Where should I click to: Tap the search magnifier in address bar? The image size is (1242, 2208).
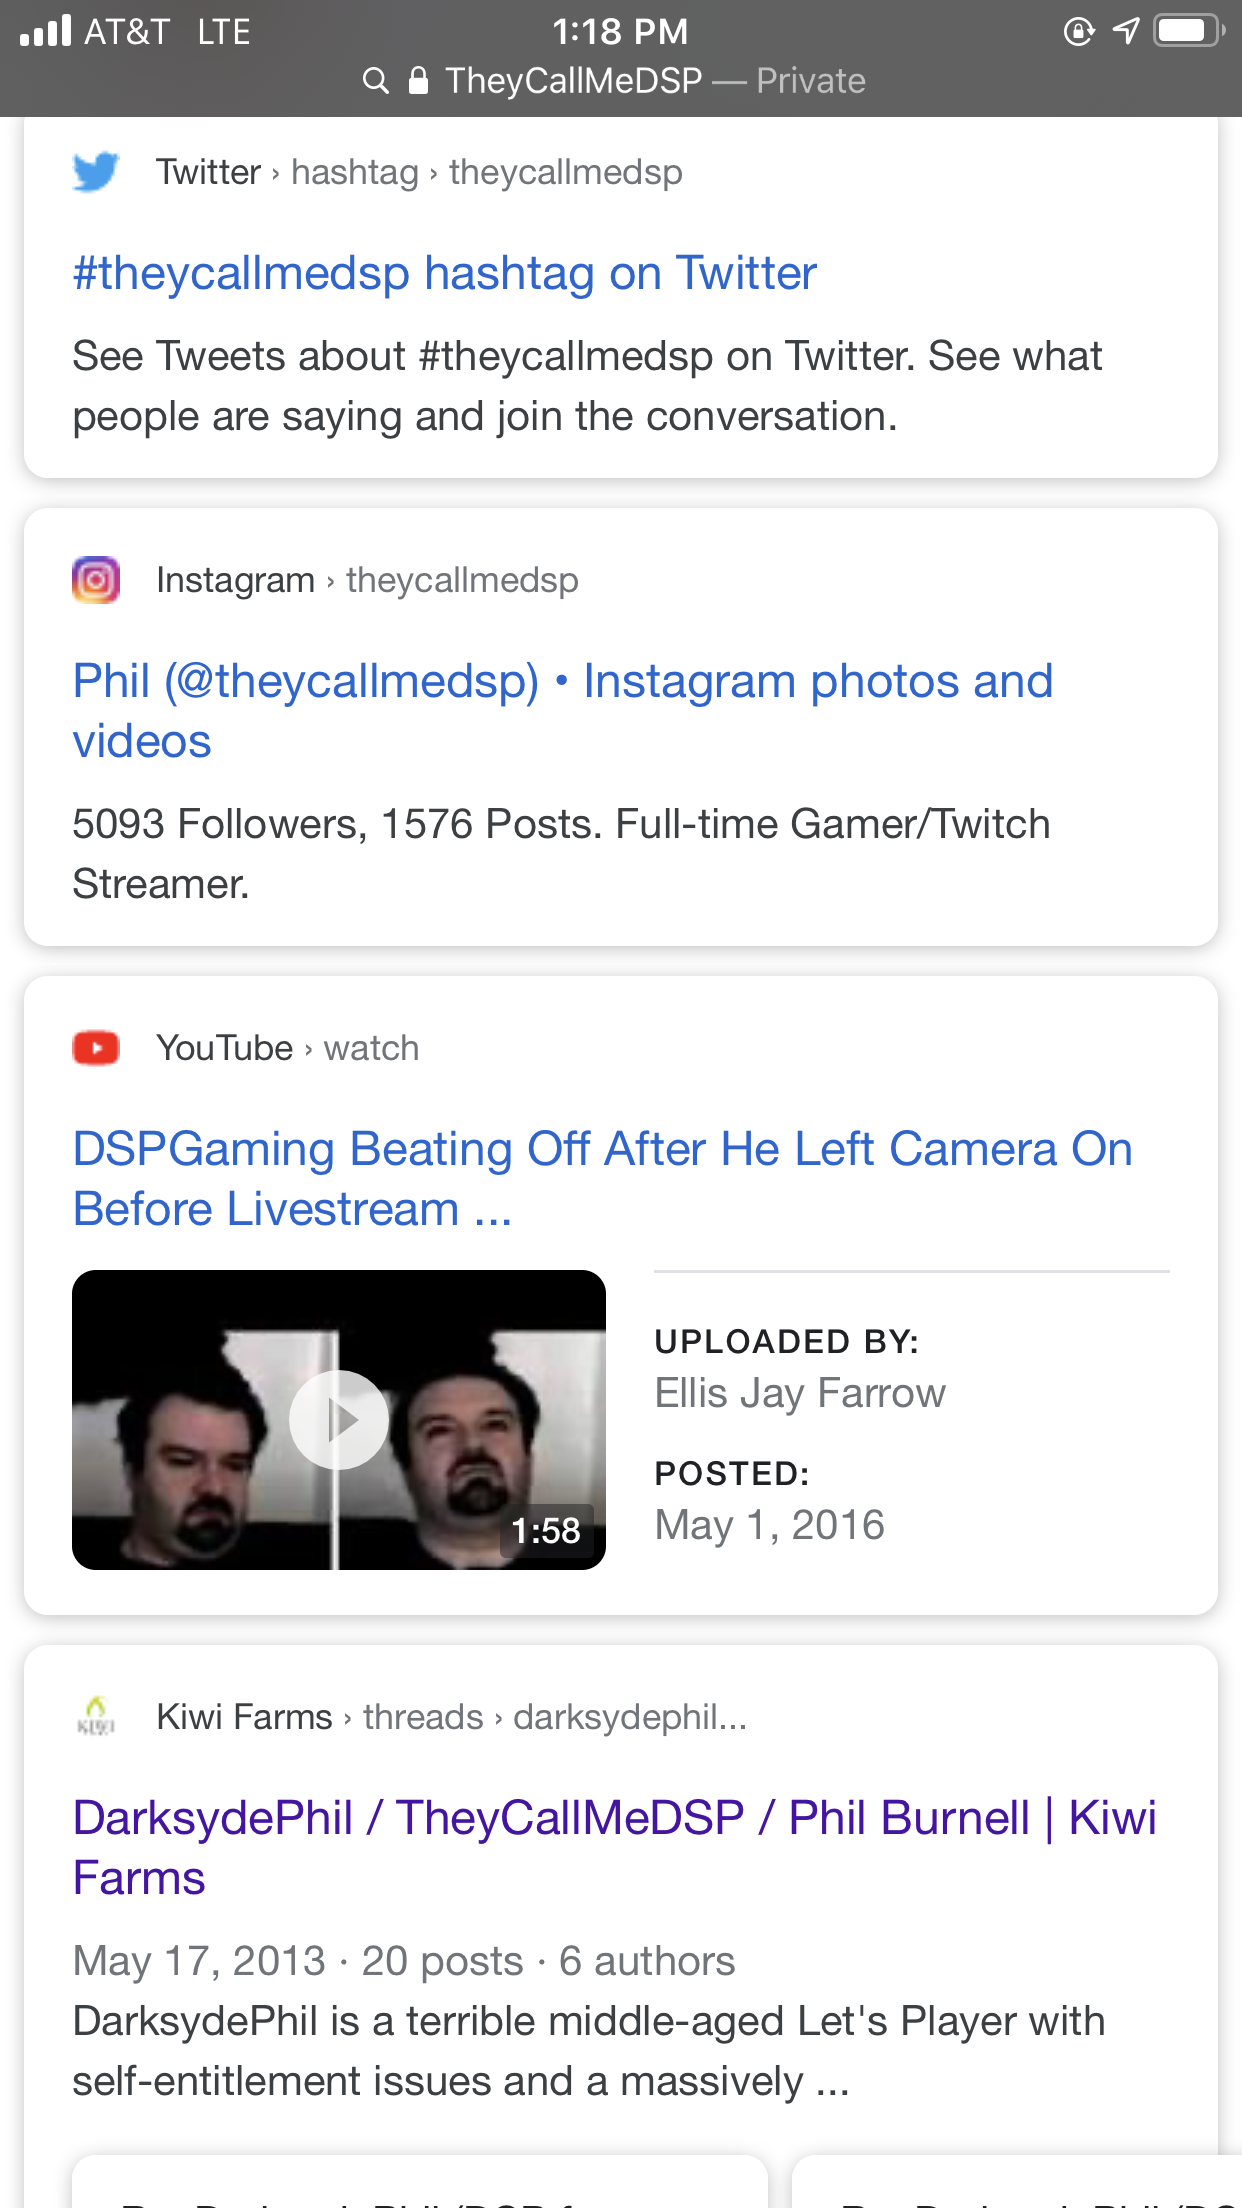pyautogui.click(x=375, y=81)
